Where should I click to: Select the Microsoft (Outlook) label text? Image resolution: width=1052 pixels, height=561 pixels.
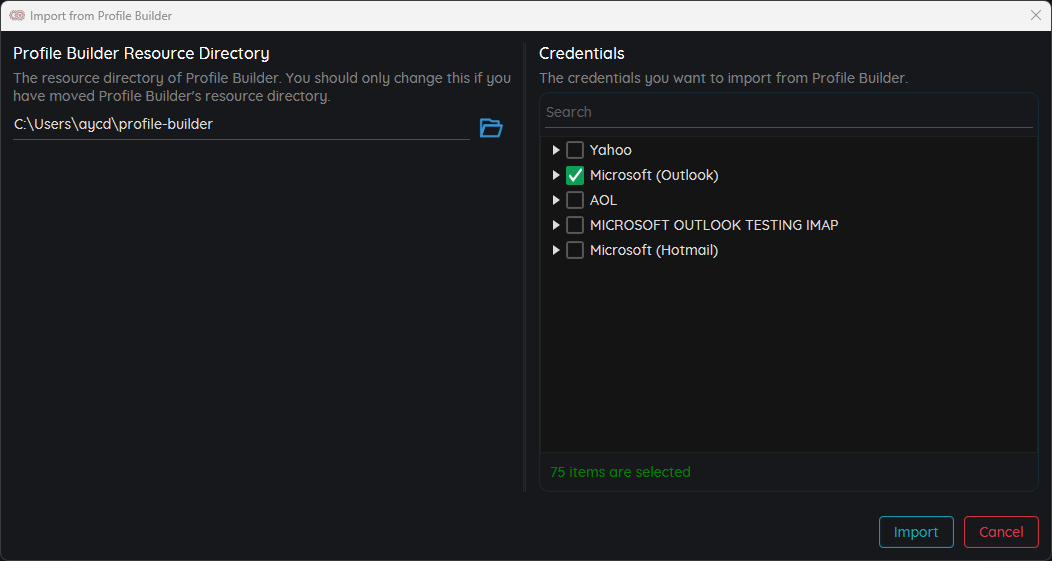(654, 175)
